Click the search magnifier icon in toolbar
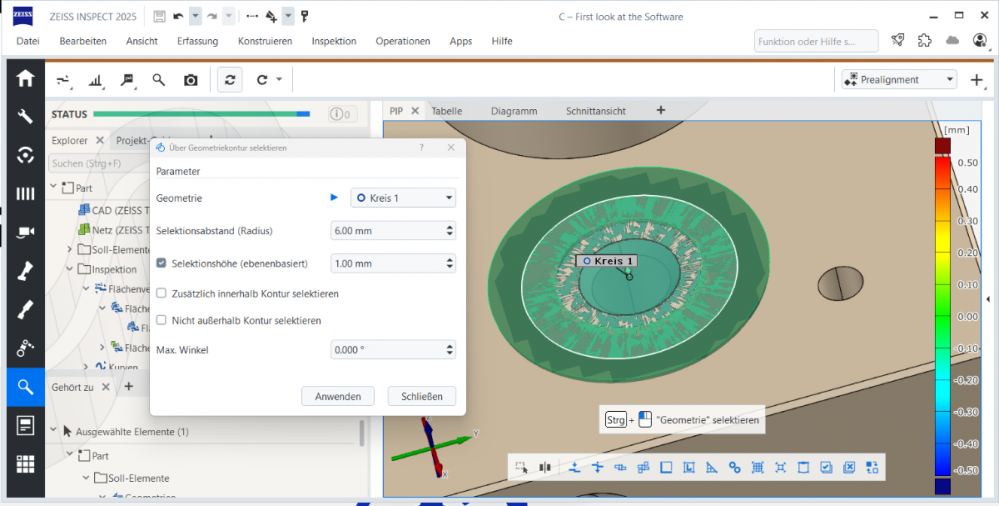The width and height of the screenshot is (999, 506). (159, 80)
